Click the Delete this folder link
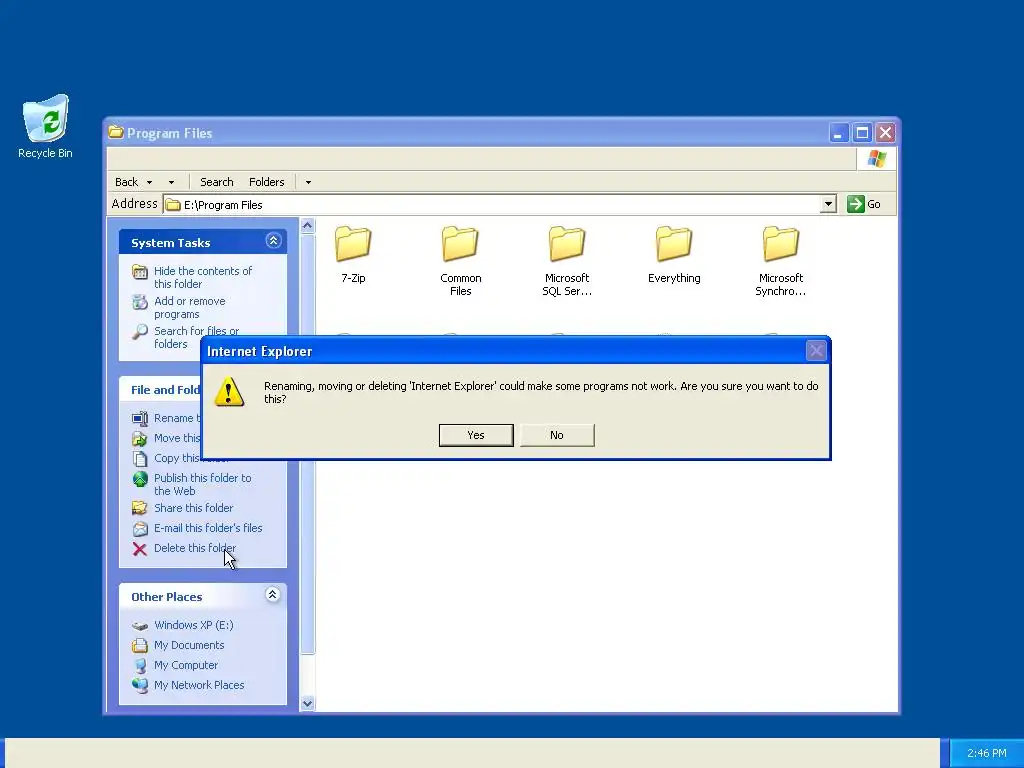1024x768 pixels. click(195, 549)
